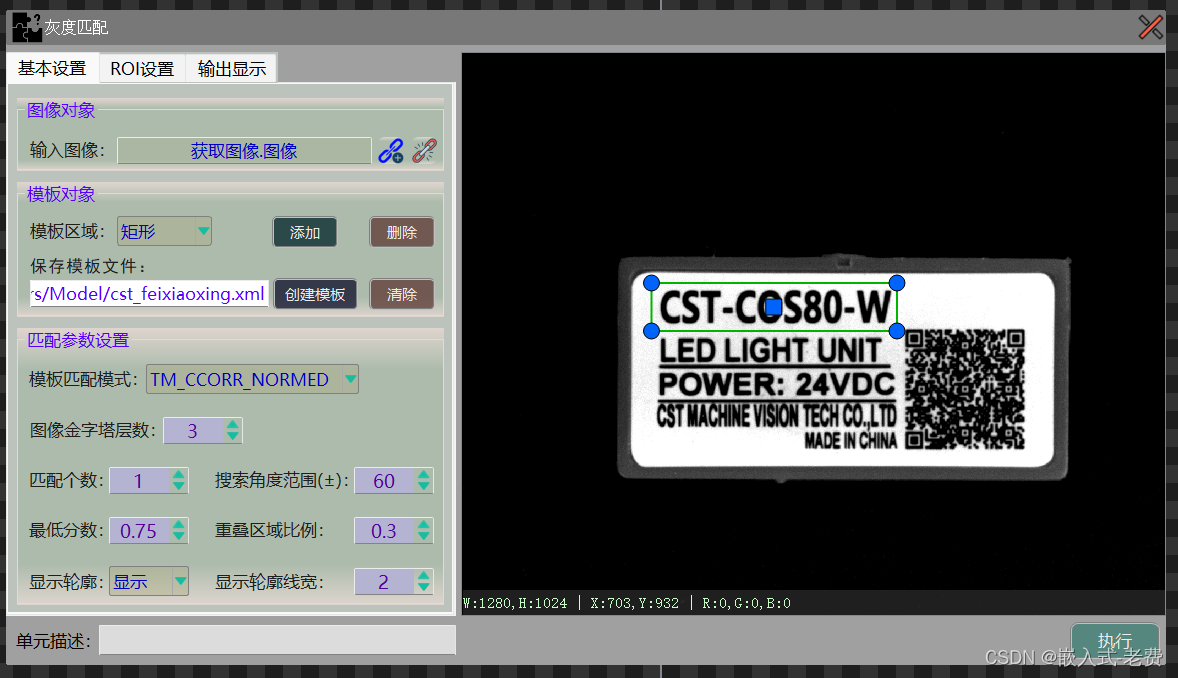The height and width of the screenshot is (678, 1178).
Task: Click the 重叠区域比例 value field showing 0.3
Action: tap(385, 531)
